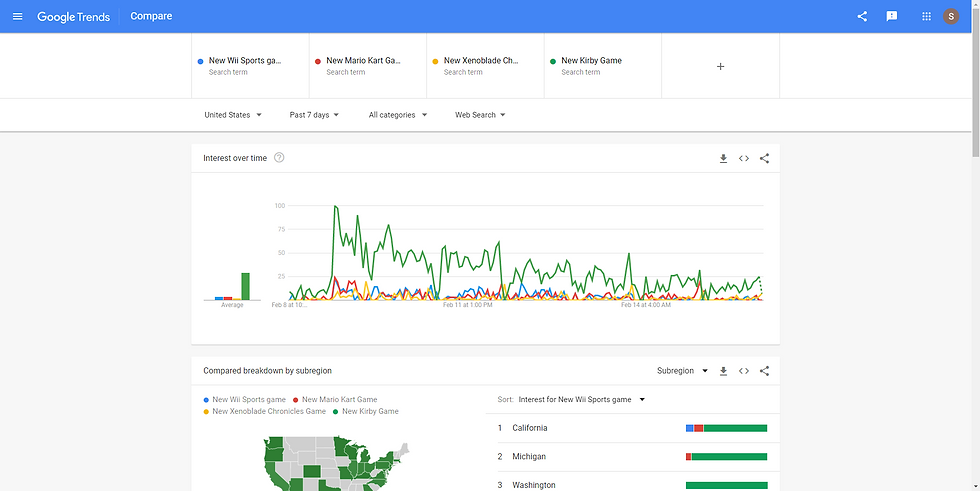Click the Compare page title
The image size is (980, 491).
(x=151, y=16)
